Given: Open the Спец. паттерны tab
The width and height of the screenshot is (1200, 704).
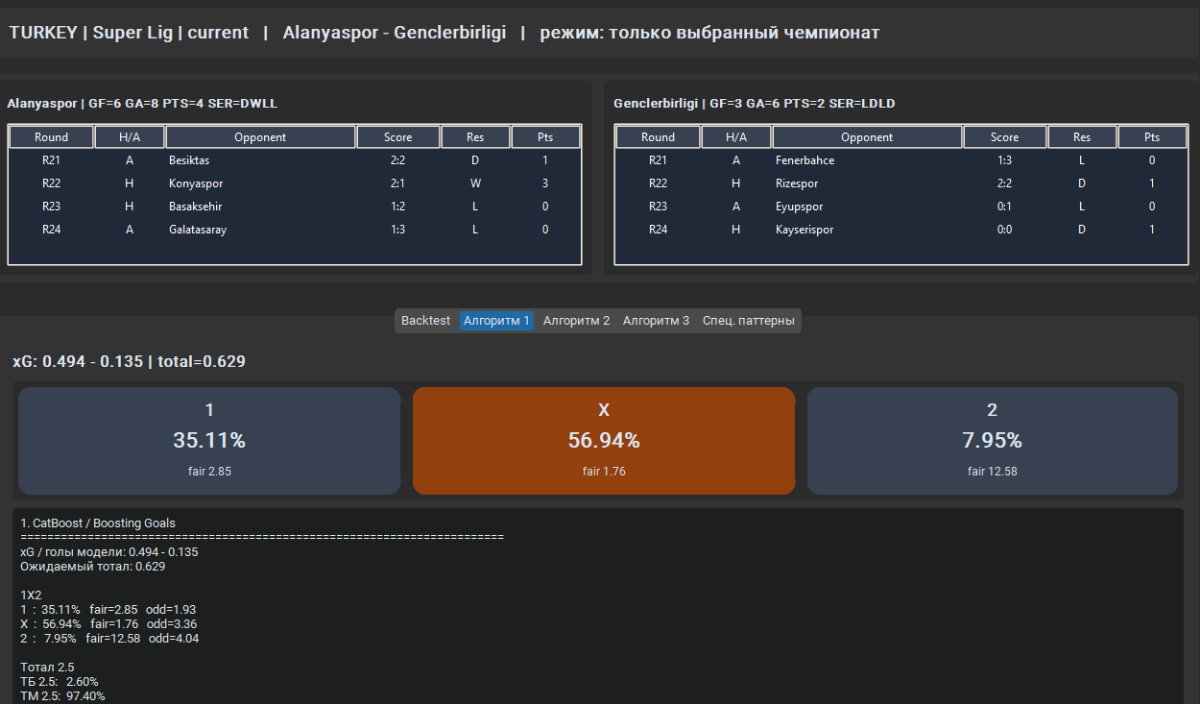Looking at the screenshot, I should [x=749, y=321].
